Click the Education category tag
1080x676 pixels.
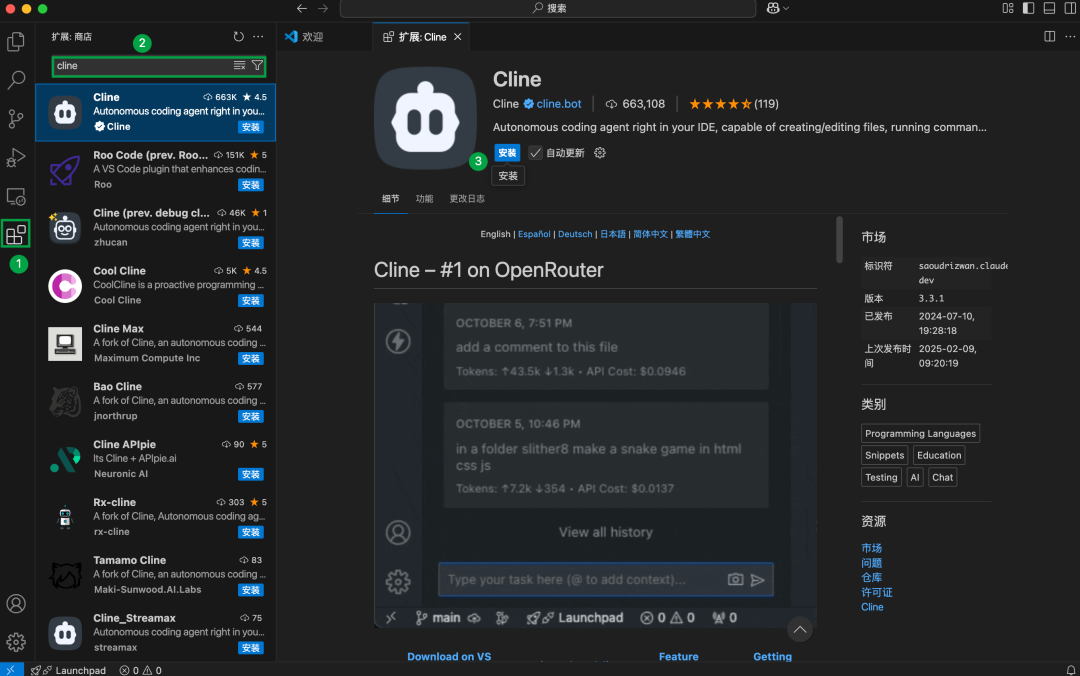click(939, 455)
